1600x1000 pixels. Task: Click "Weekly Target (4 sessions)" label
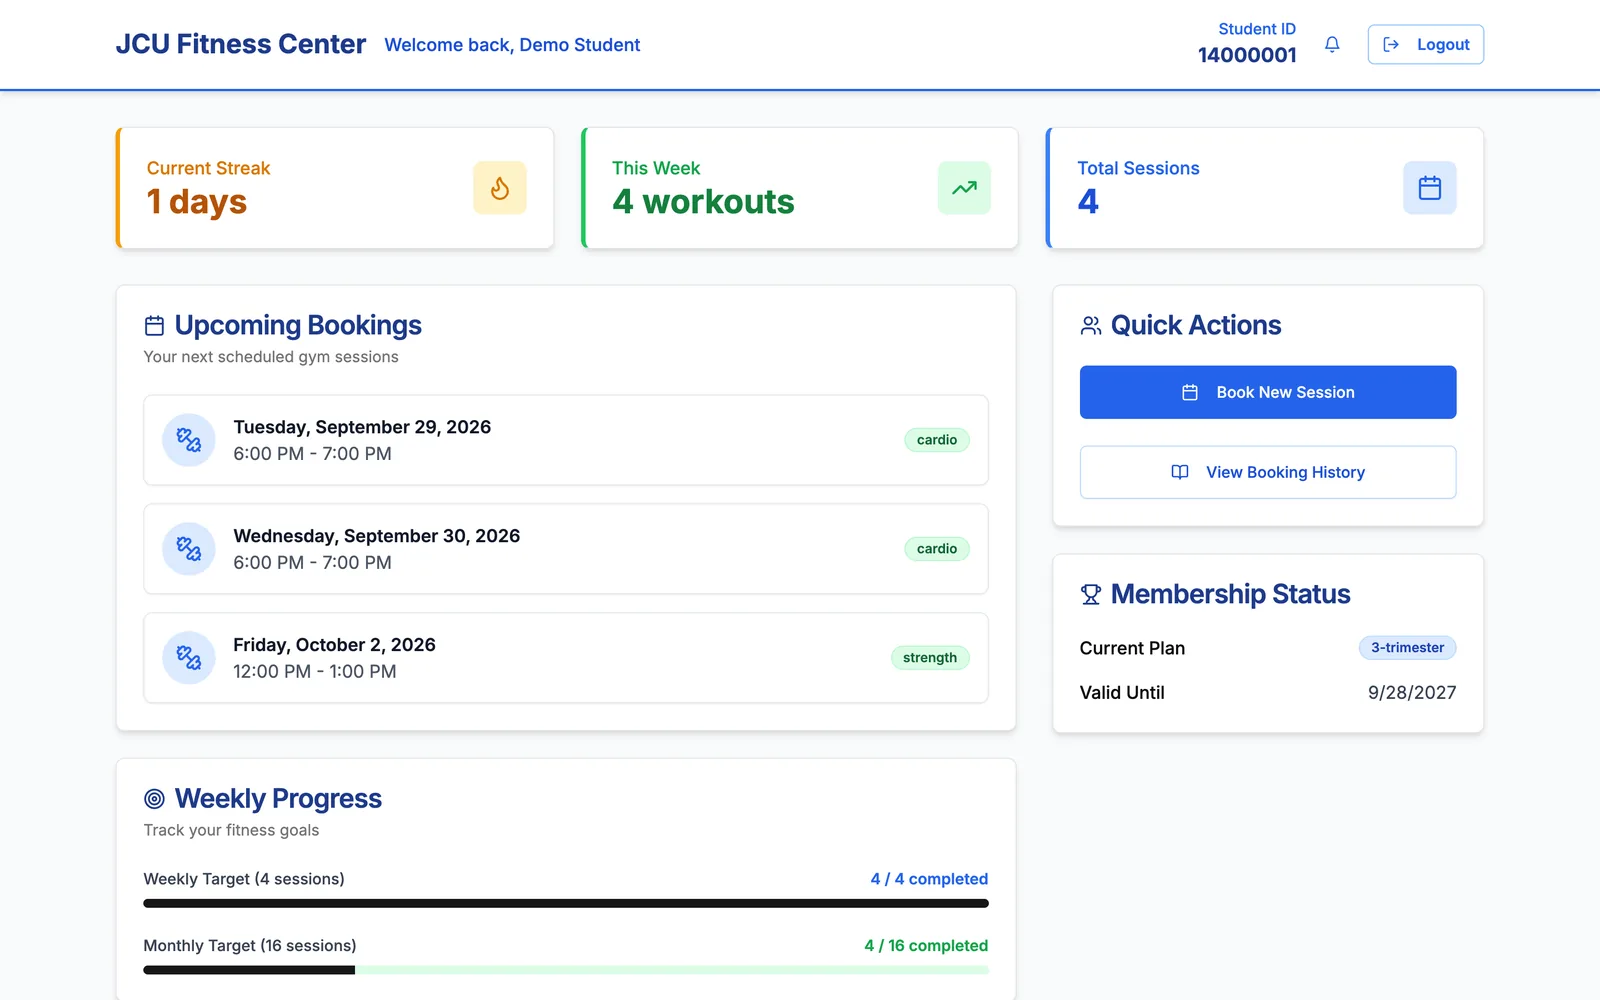click(x=244, y=879)
